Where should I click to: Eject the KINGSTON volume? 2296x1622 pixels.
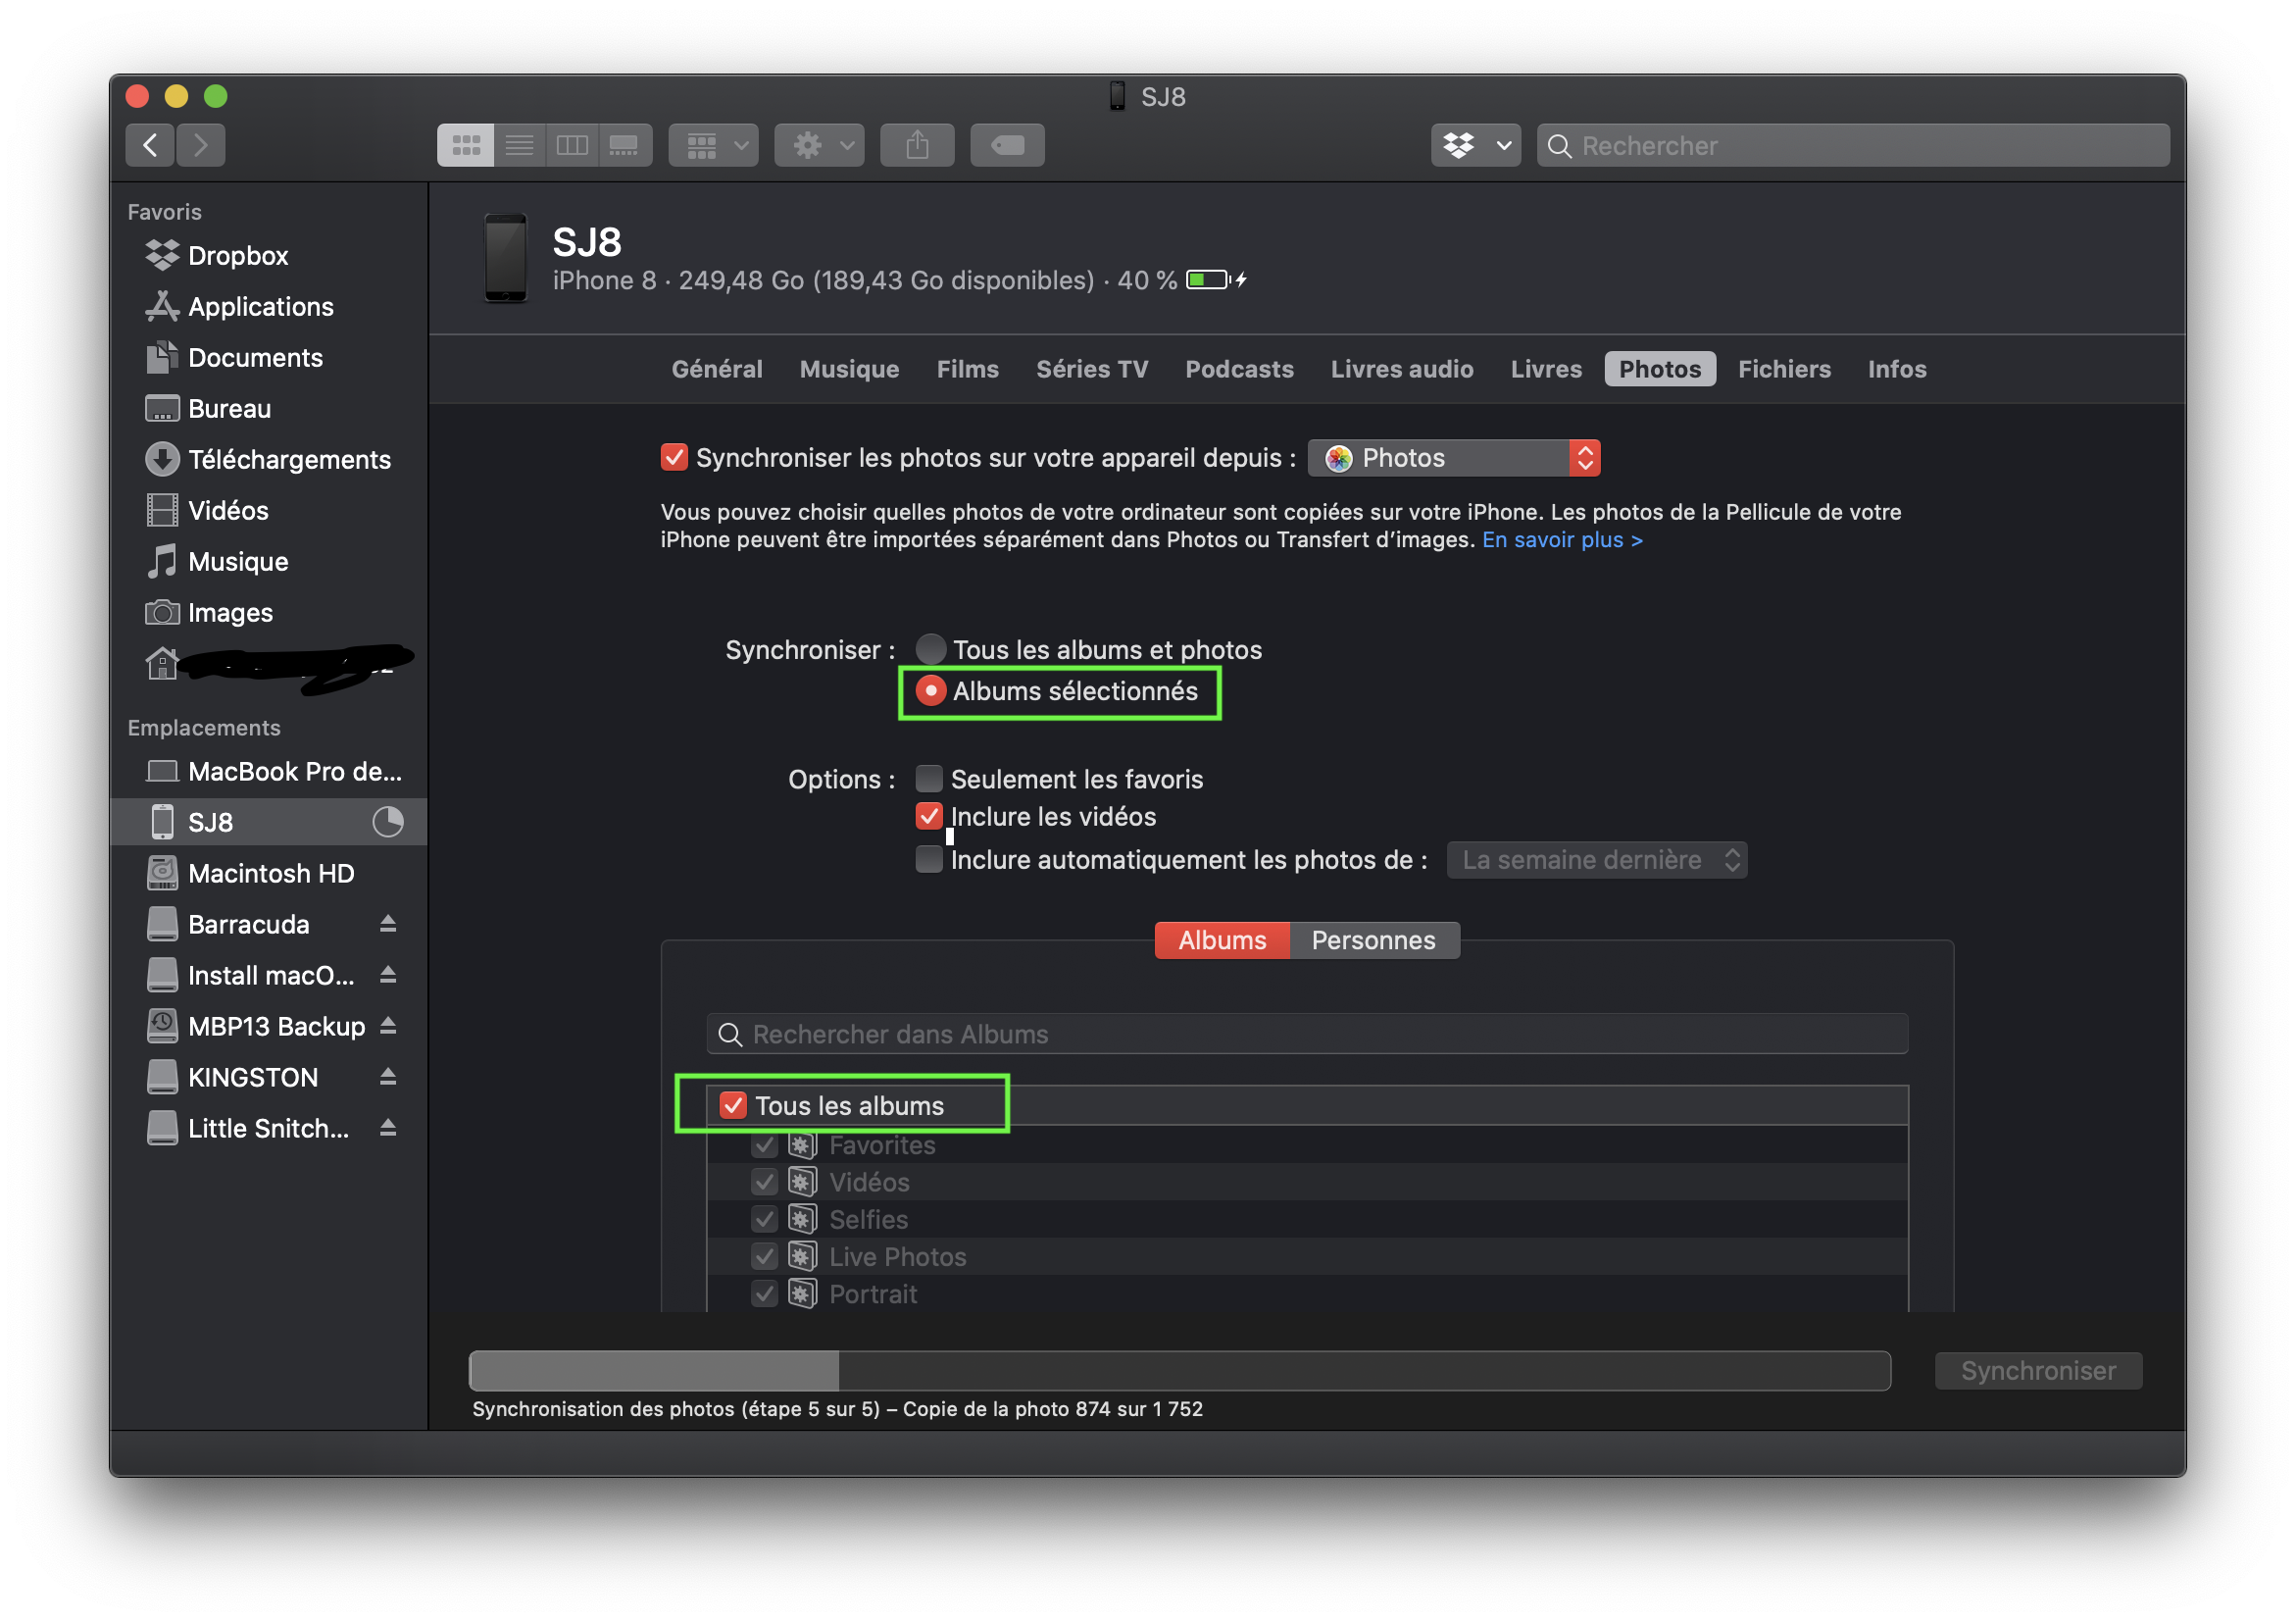[x=388, y=1077]
